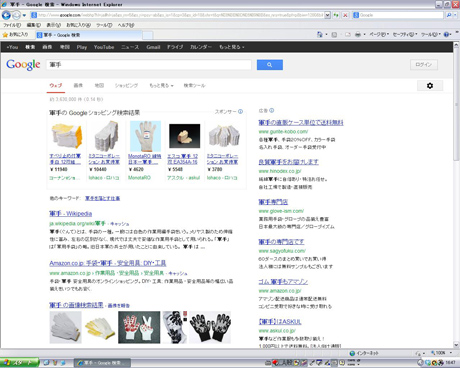This screenshot has width=460, height=368.
Task: Open the black patterned gloves image result
Action: pos(210,327)
